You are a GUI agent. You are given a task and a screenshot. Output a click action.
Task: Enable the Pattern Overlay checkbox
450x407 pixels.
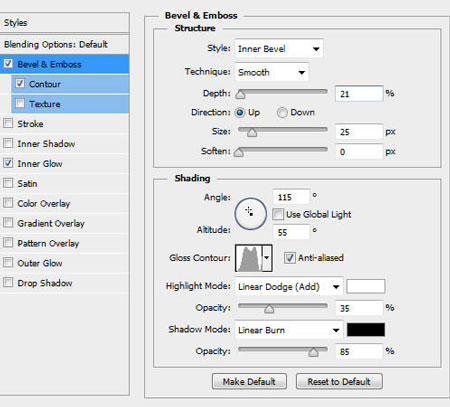click(8, 242)
